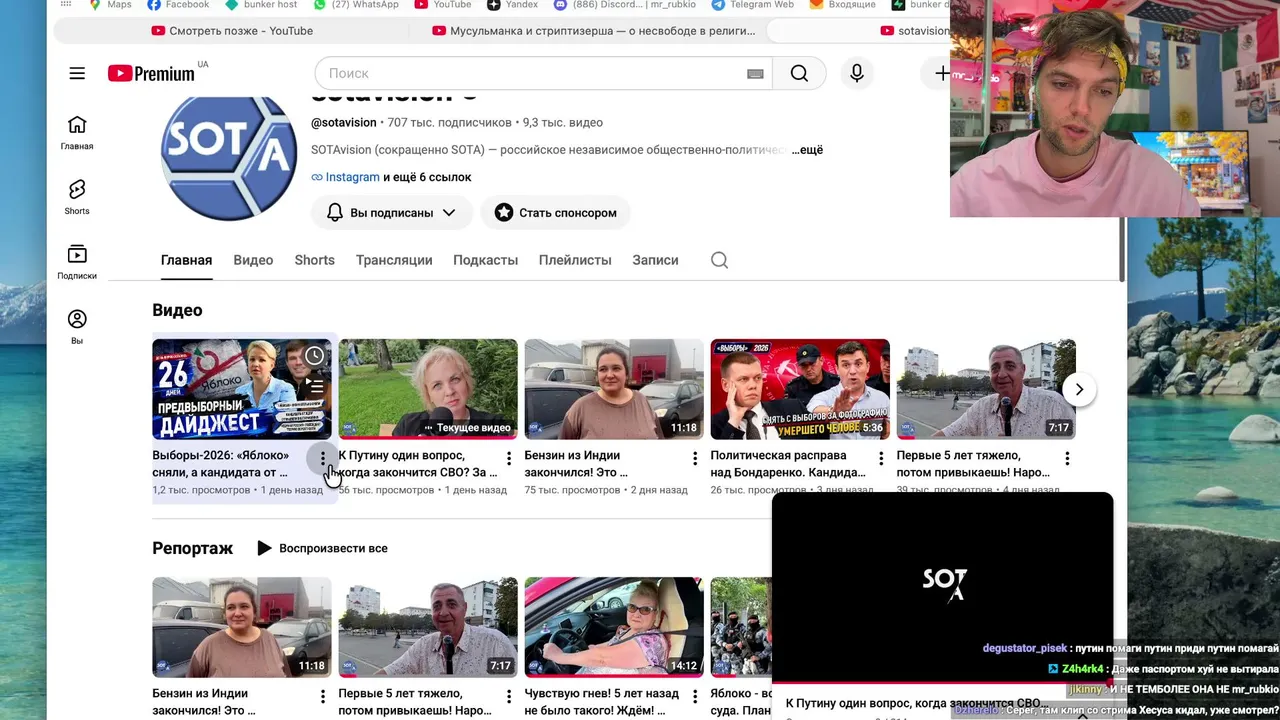
Task: Show next videos with the right arrow
Action: pyautogui.click(x=1079, y=389)
